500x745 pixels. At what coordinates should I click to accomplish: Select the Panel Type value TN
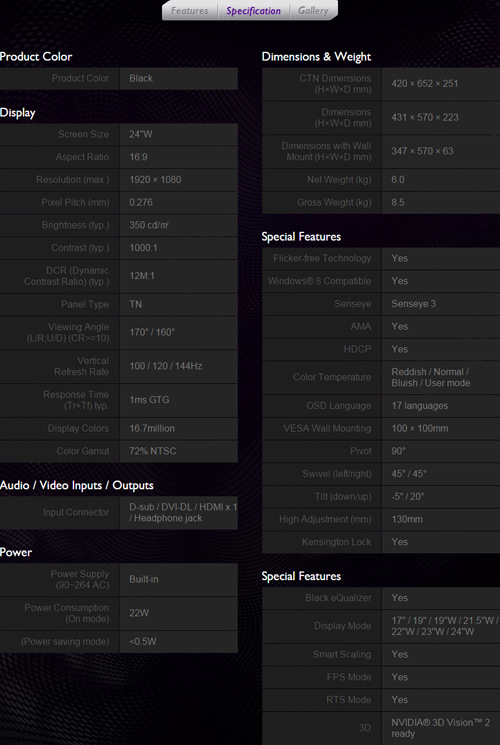point(135,304)
